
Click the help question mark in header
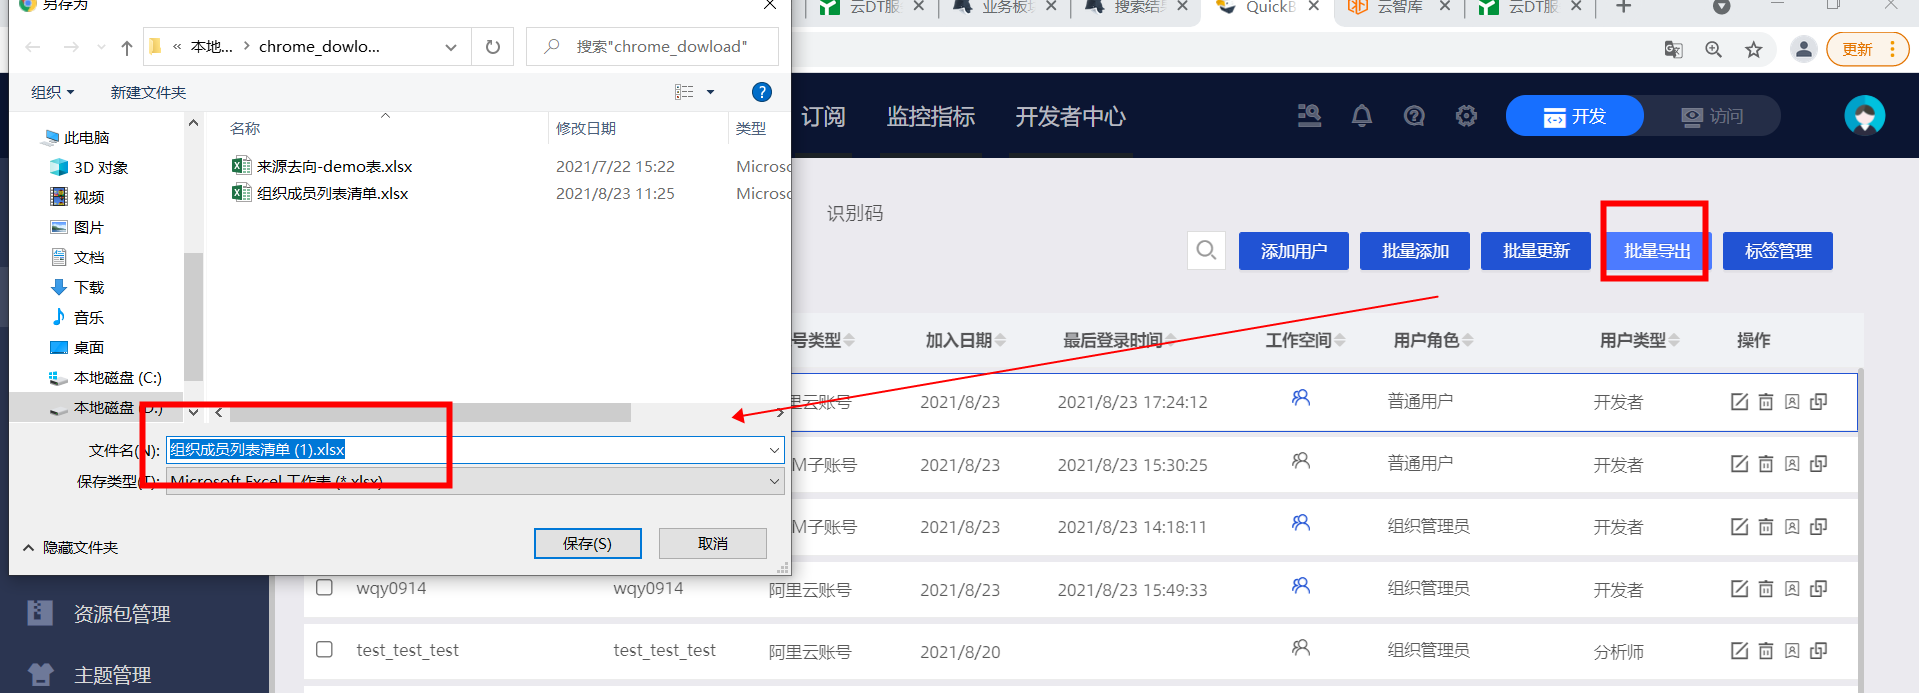tap(1414, 116)
